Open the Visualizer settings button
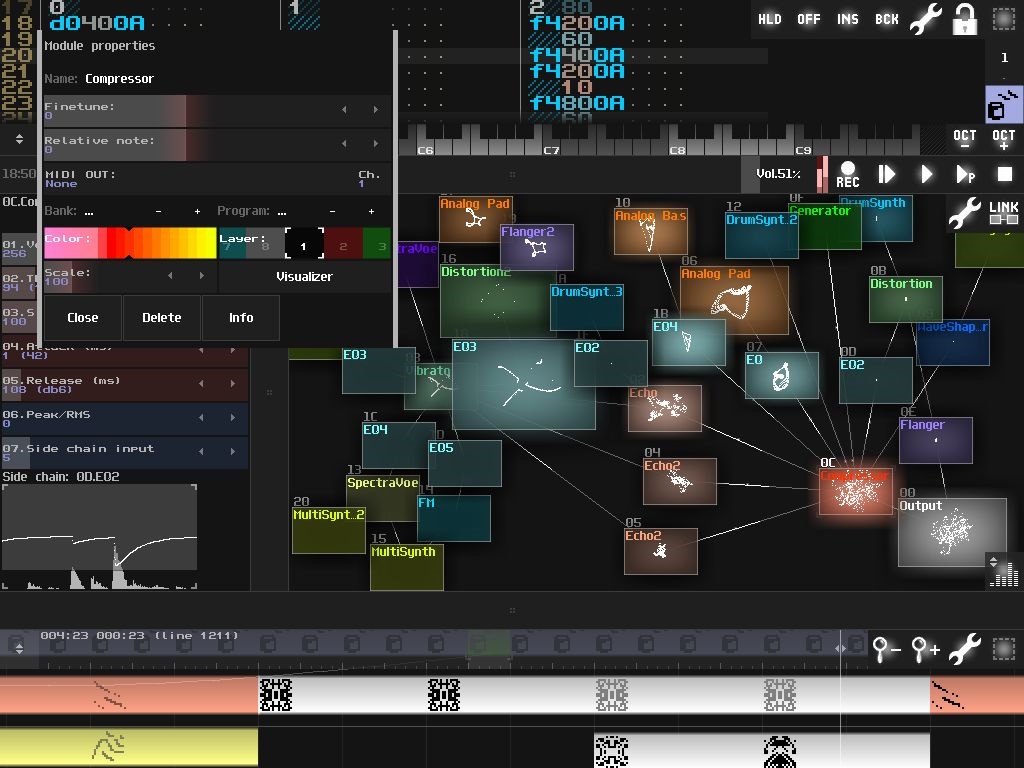This screenshot has height=768, width=1024. 304,277
